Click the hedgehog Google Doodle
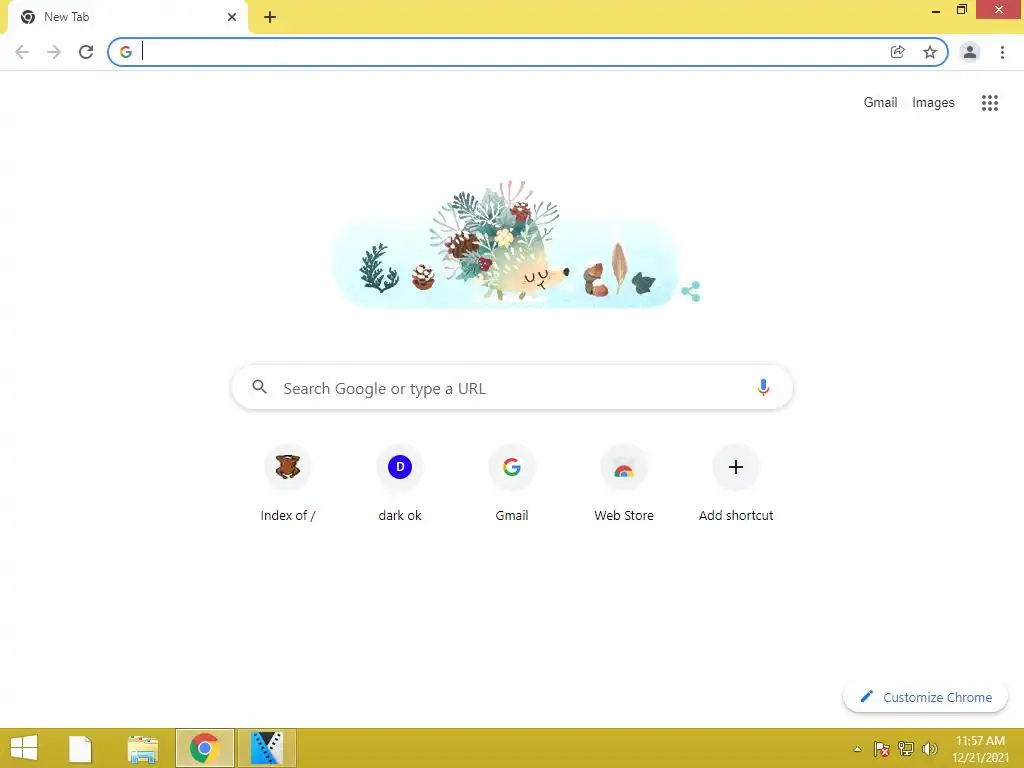1024x768 pixels. click(x=506, y=245)
